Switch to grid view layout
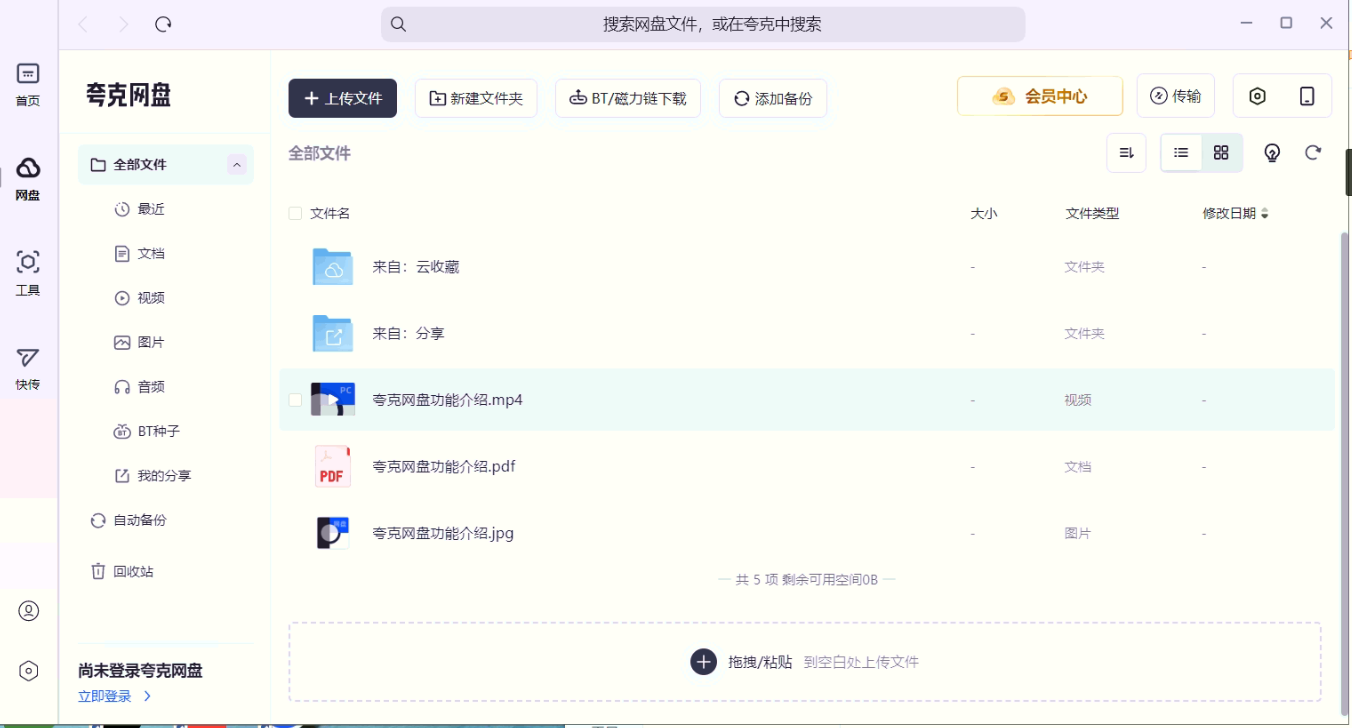 1221,153
